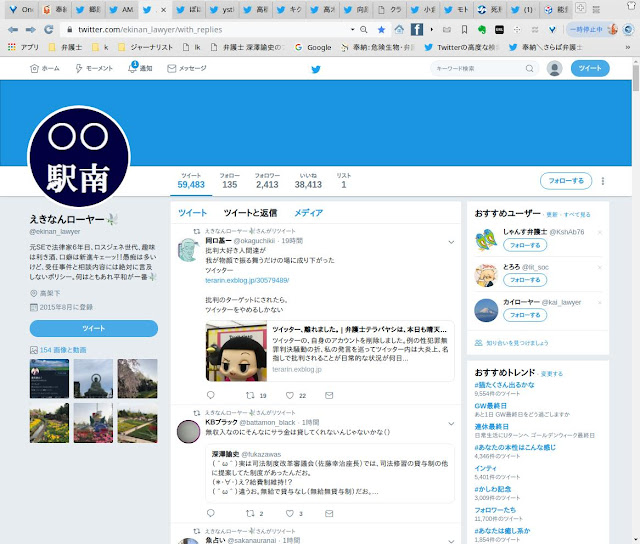The image size is (640, 544).
Task: Expand bookmarks overflow chevron
Action: 628,47
